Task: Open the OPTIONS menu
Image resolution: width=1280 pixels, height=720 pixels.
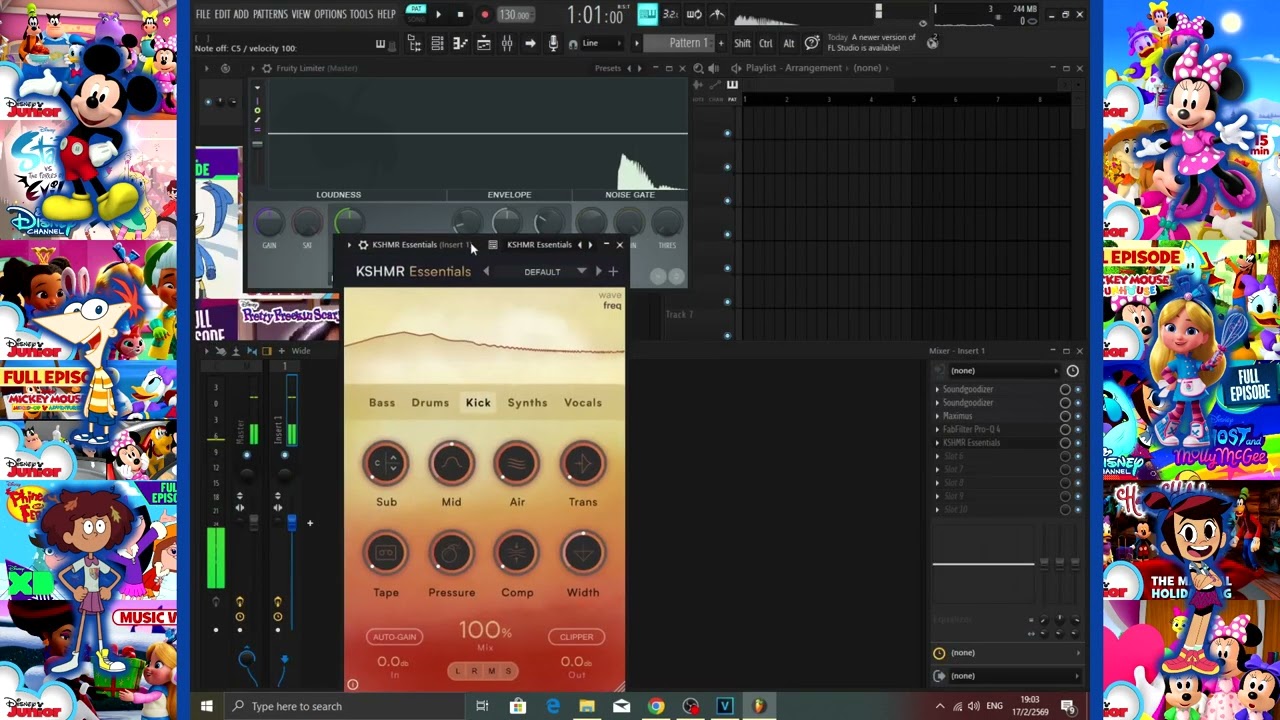Action: pos(330,14)
